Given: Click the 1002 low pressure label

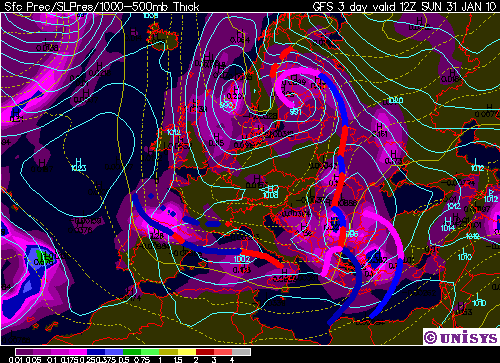Looking at the screenshot, I should (242, 259).
